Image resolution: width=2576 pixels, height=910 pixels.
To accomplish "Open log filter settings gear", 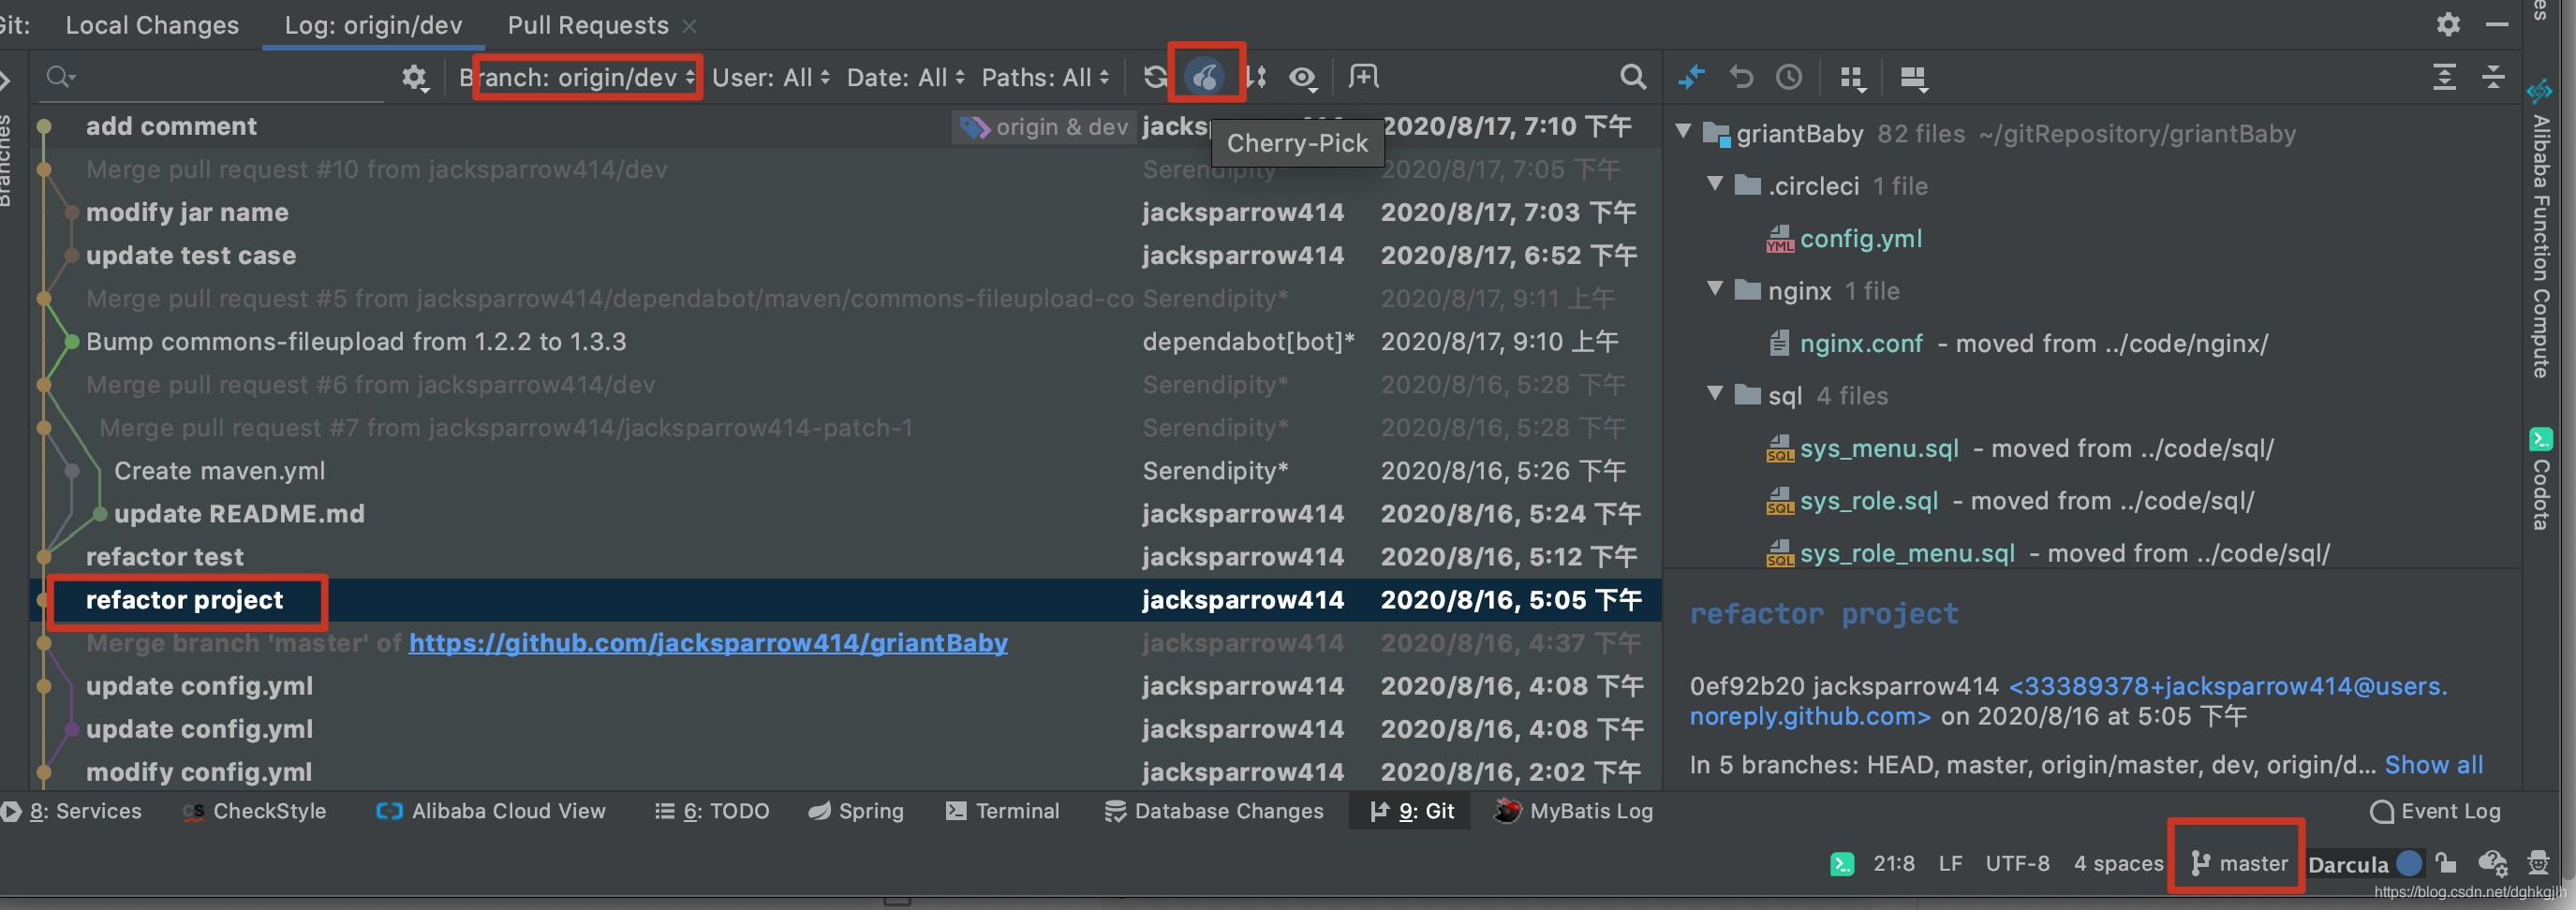I will [x=414, y=77].
